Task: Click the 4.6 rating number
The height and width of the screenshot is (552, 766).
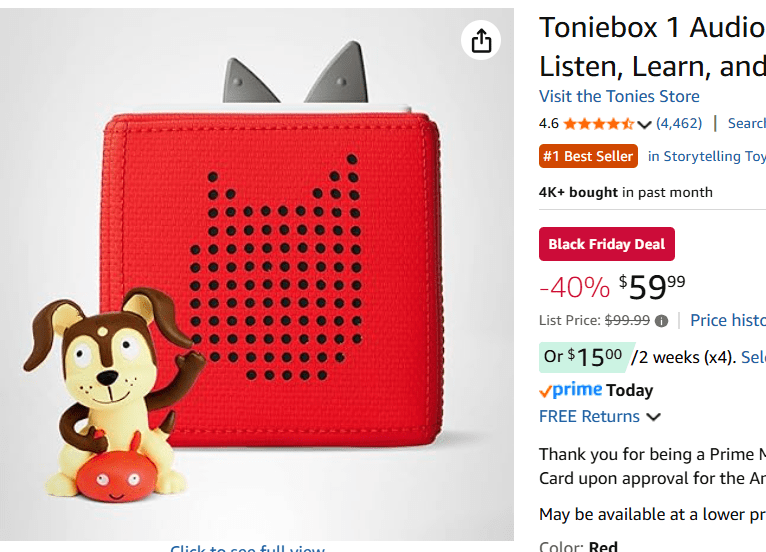Action: pos(548,124)
